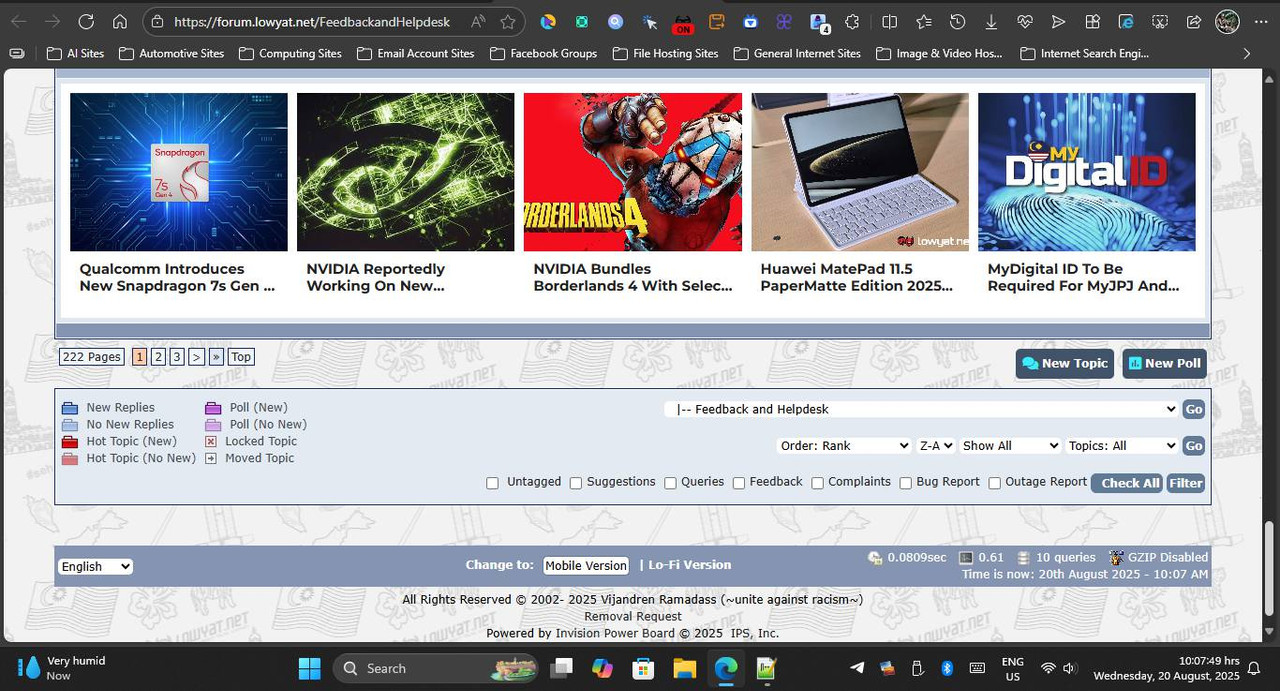The image size is (1280, 691).
Task: Open favorites list icon in toolbar
Action: (923, 21)
